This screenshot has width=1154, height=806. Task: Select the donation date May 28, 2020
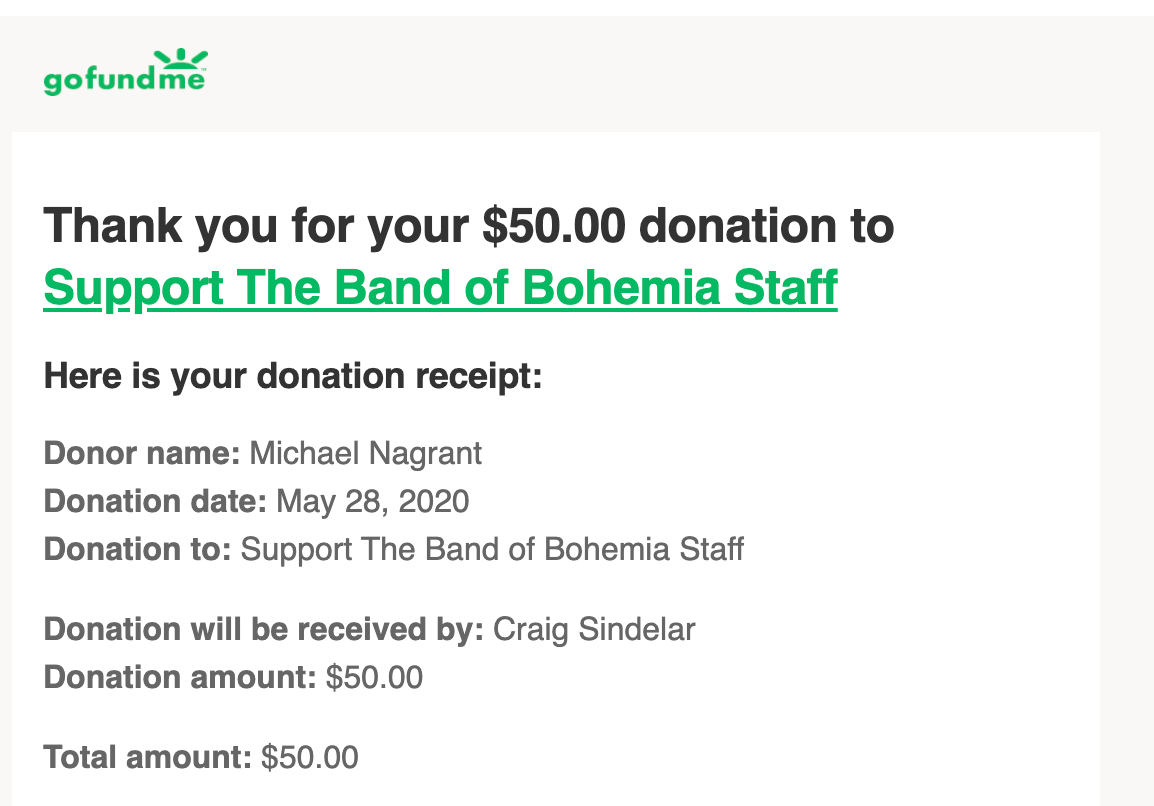(372, 502)
